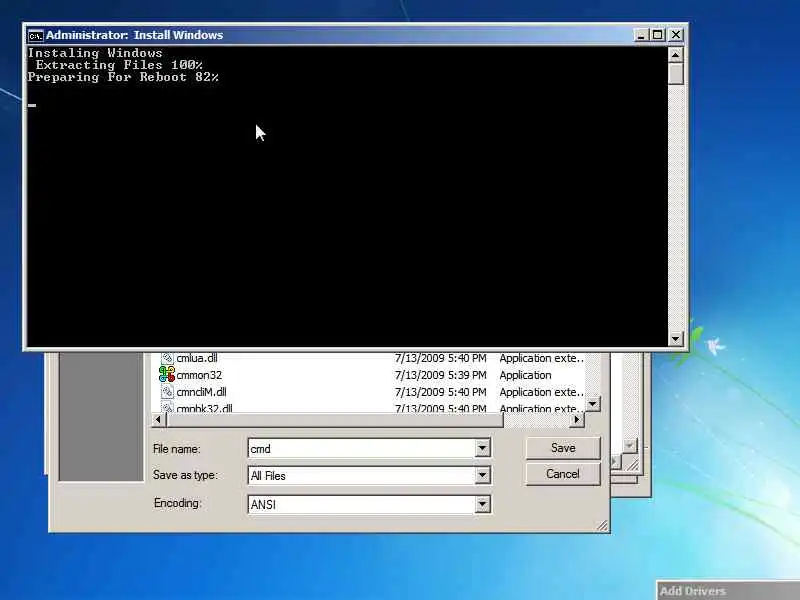Click the cmd window system menu icon
The width and height of the screenshot is (800, 600).
[x=36, y=35]
